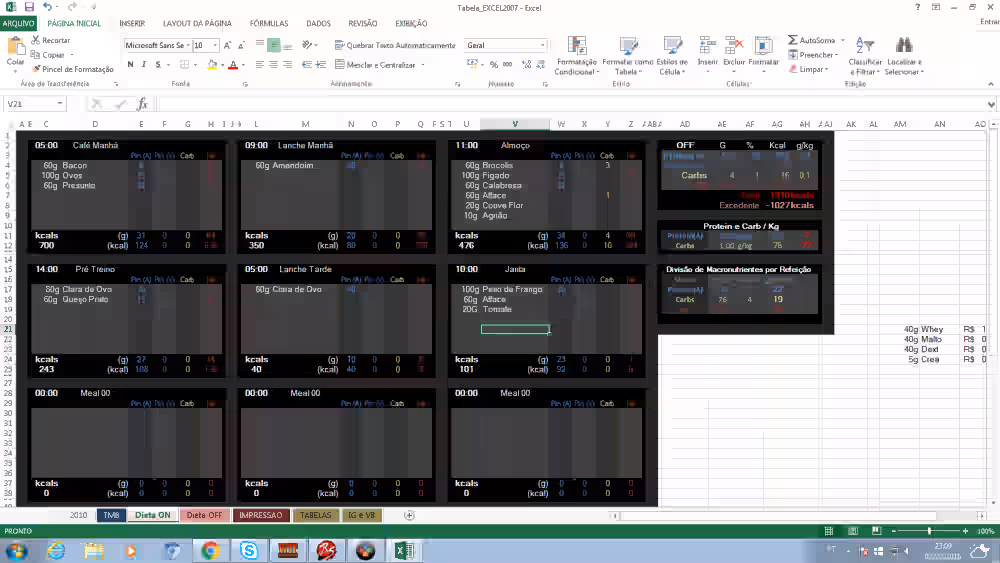Click Copiar copy tool
This screenshot has width=1000, height=563.
48,55
